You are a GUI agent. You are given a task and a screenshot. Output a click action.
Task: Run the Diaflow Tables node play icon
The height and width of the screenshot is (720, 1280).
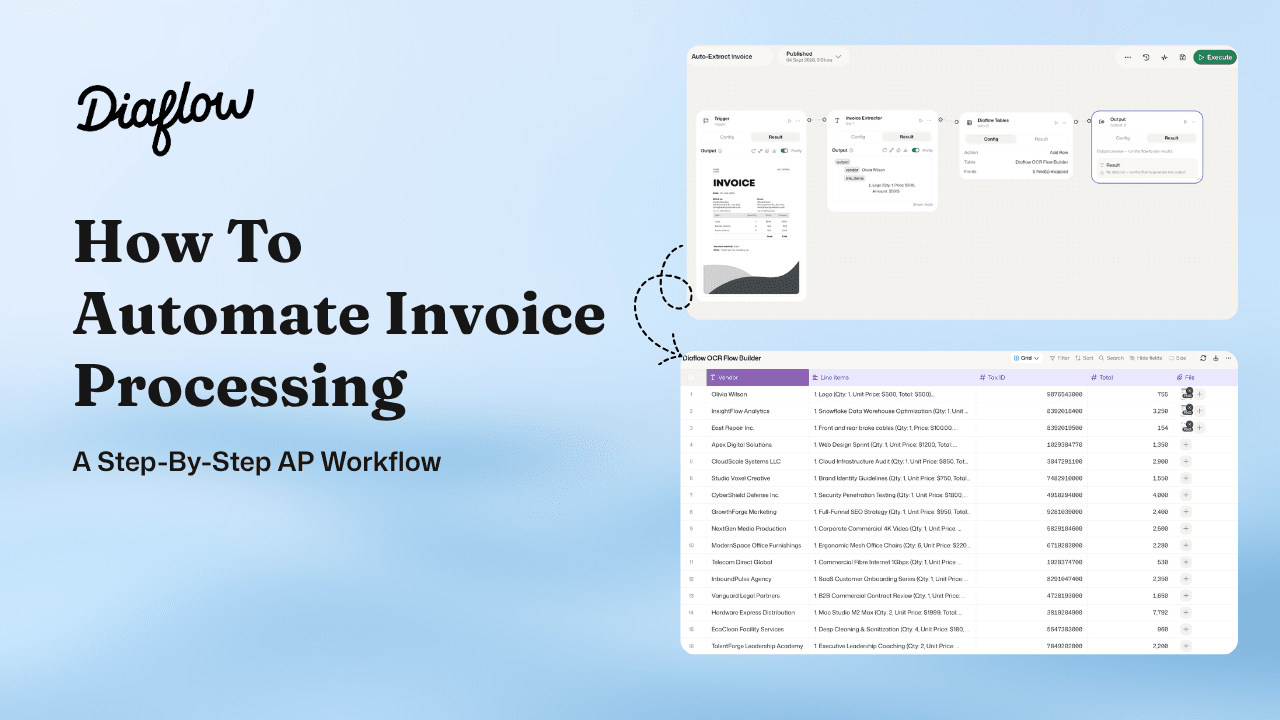tap(1054, 122)
